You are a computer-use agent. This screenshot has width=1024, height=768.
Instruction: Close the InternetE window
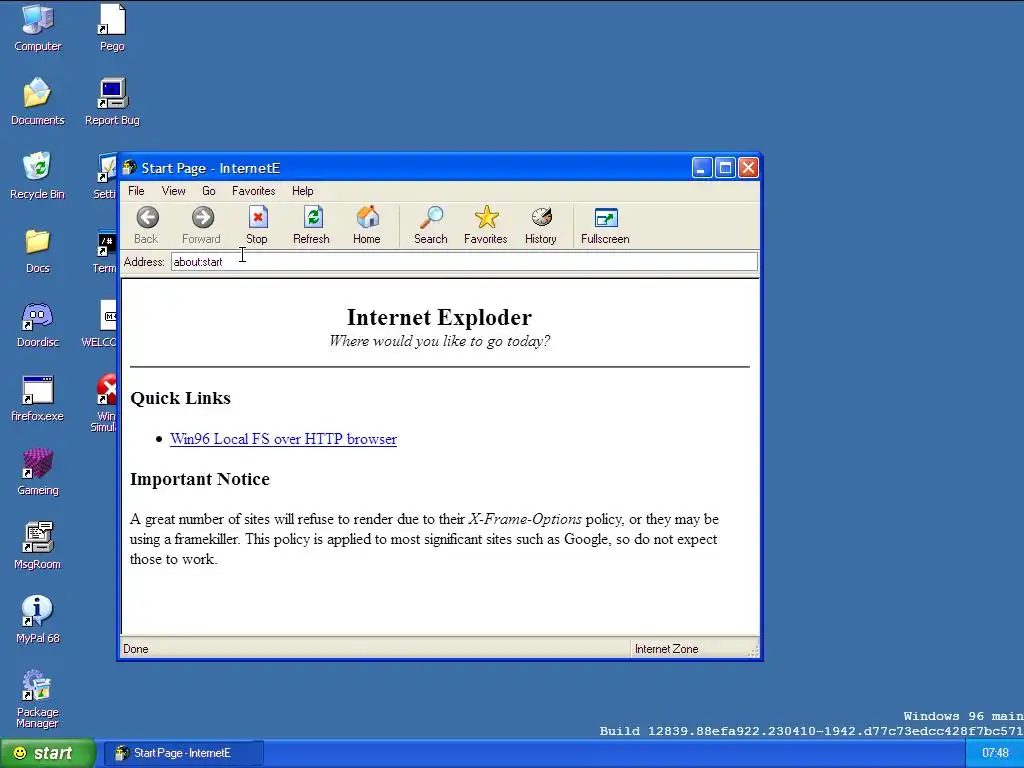coord(748,168)
